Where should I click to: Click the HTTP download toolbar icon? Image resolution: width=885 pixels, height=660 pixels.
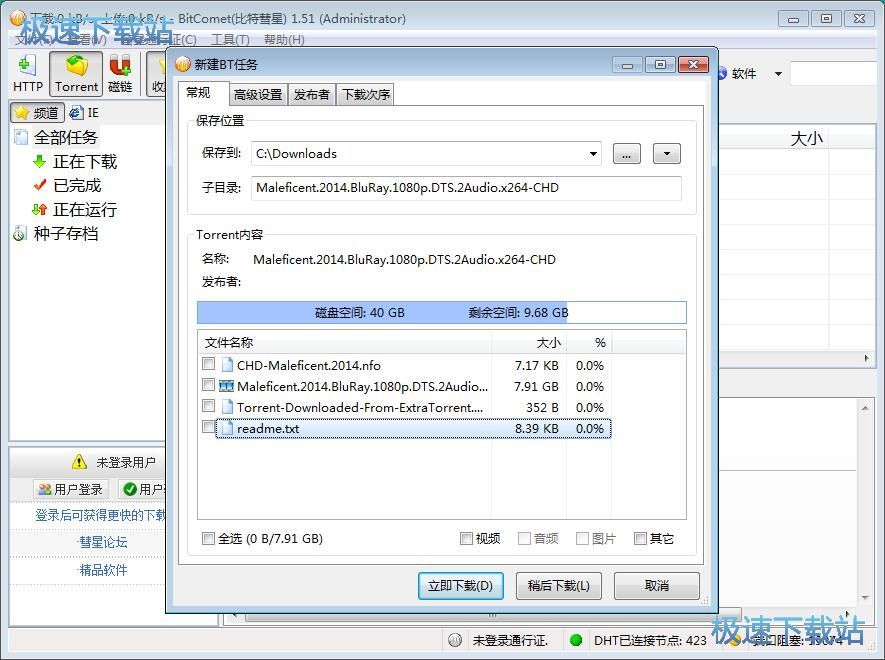click(27, 73)
